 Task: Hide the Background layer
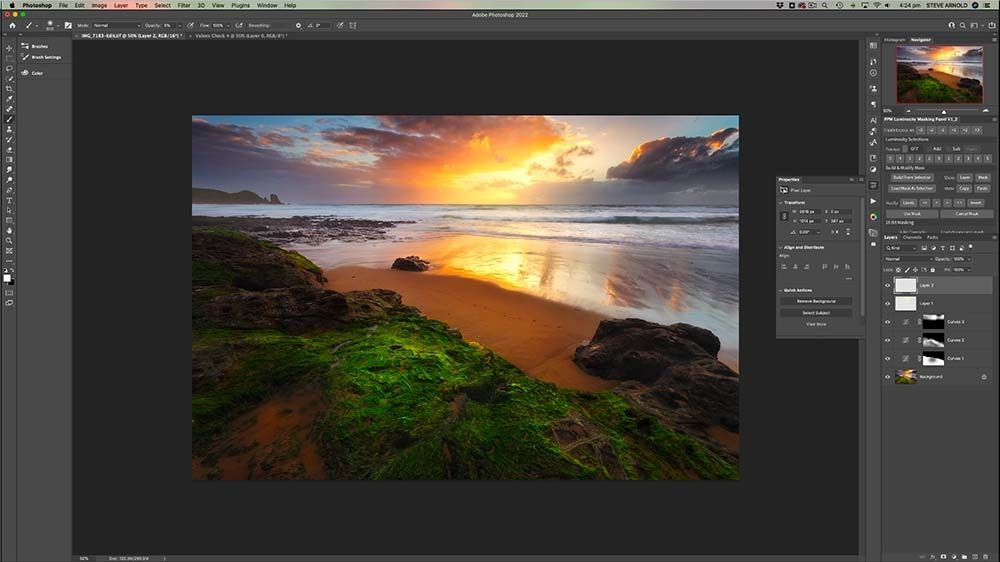coord(887,377)
